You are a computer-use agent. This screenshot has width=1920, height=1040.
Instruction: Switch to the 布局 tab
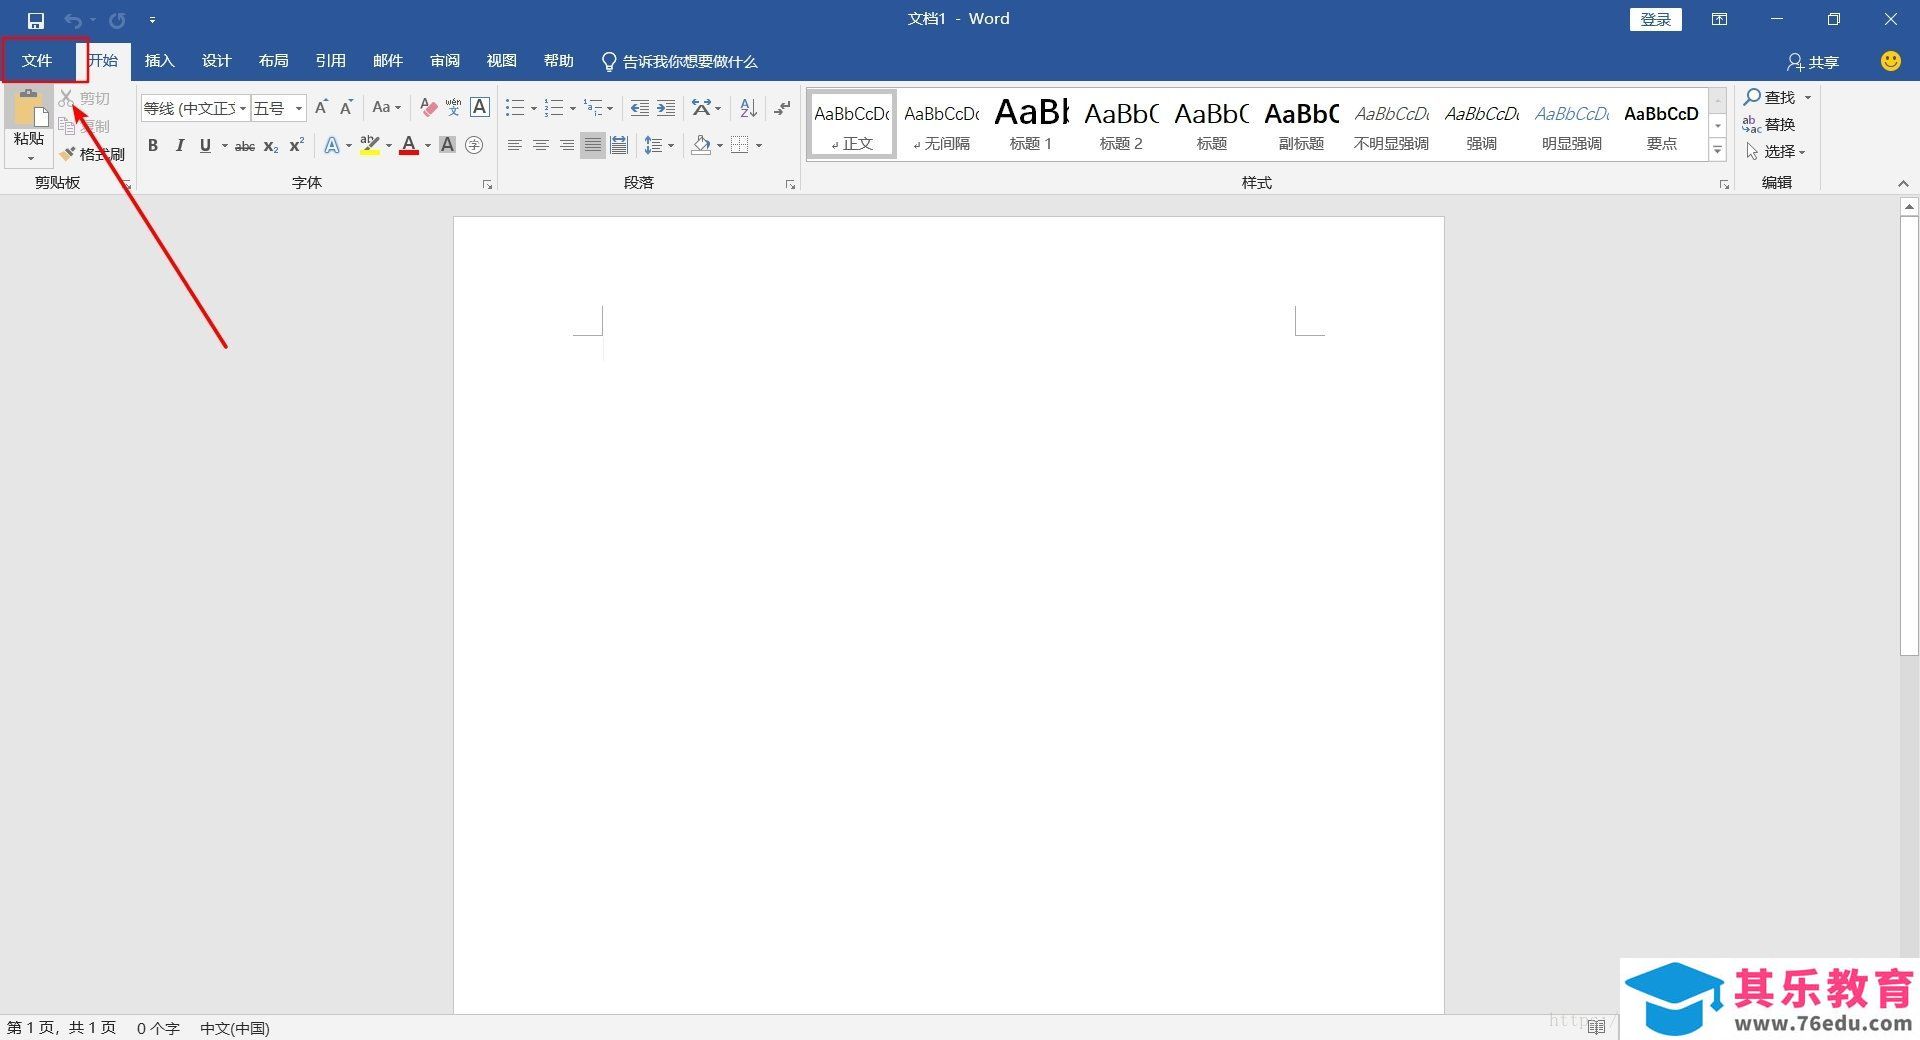click(273, 61)
